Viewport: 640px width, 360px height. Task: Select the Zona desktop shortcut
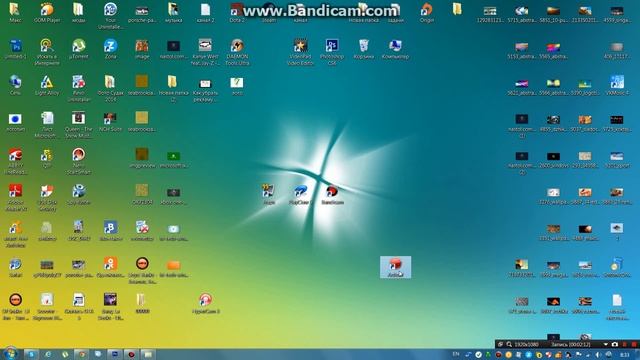tap(110, 49)
